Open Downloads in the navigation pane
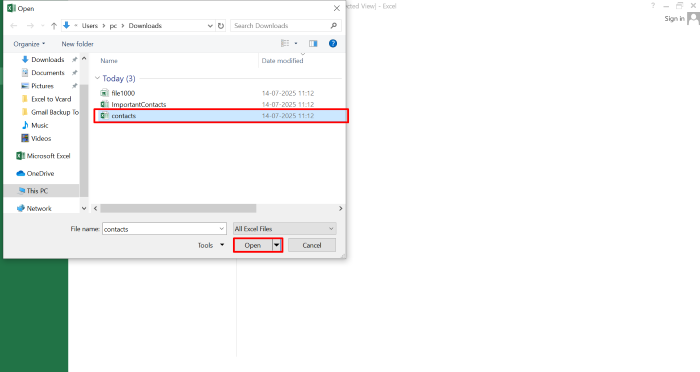The image size is (700, 372). [48, 60]
